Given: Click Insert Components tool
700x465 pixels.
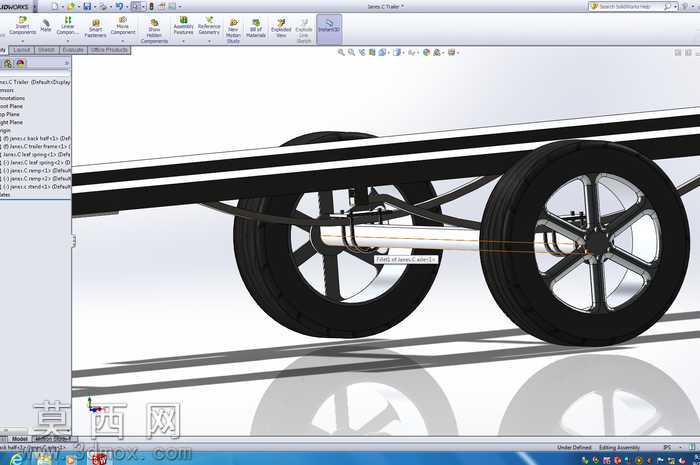Looking at the screenshot, I should (22, 26).
